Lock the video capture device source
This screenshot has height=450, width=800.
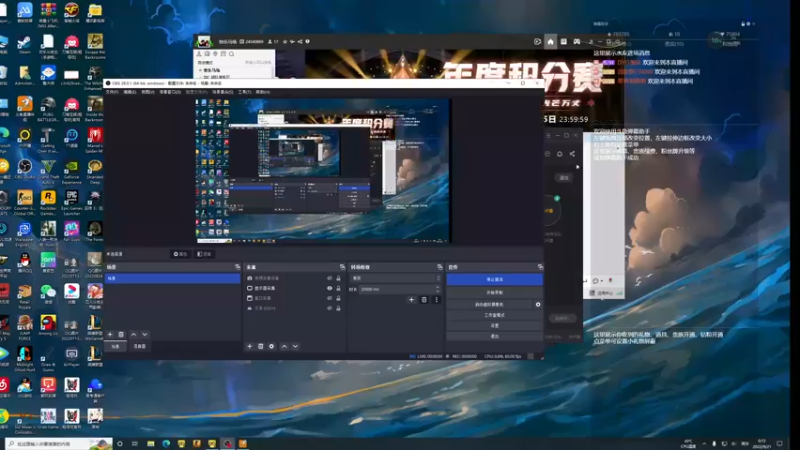(338, 278)
